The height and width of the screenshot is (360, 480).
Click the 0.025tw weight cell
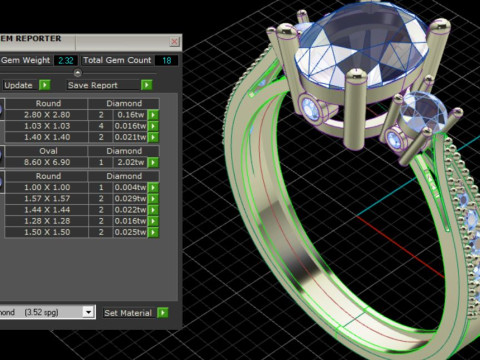click(130, 232)
